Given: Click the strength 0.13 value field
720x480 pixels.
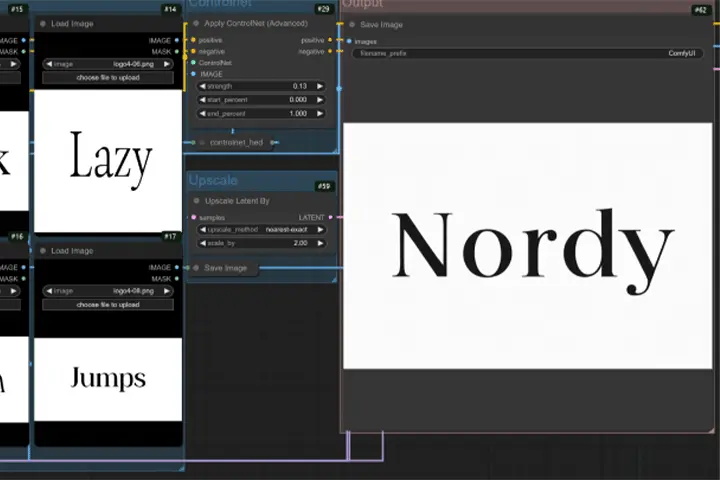Looking at the screenshot, I should [x=261, y=86].
